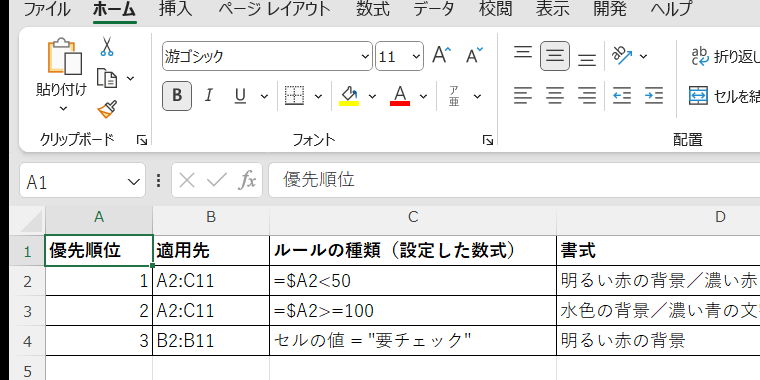
Task: Align text to bottom
Action: tap(587, 60)
